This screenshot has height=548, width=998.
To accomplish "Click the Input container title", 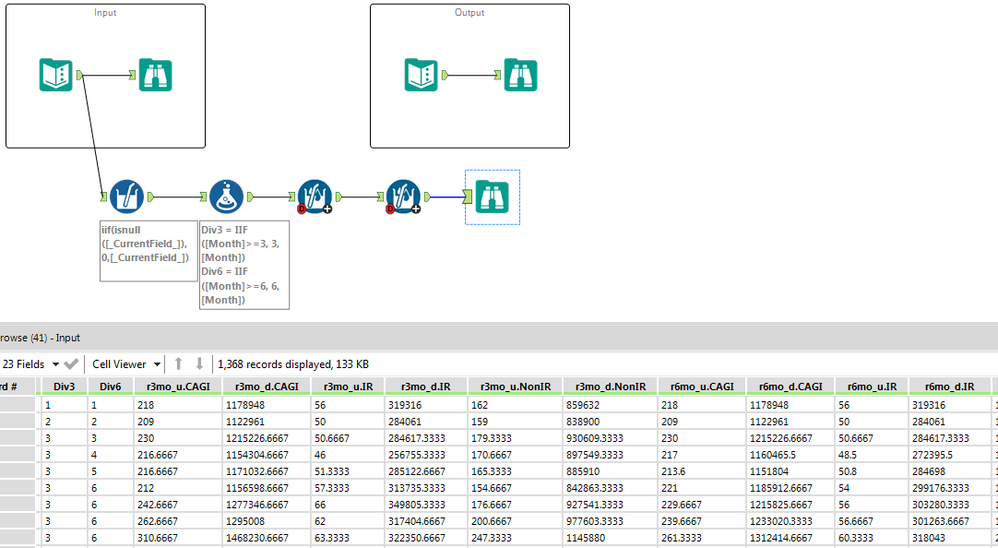I will point(105,13).
